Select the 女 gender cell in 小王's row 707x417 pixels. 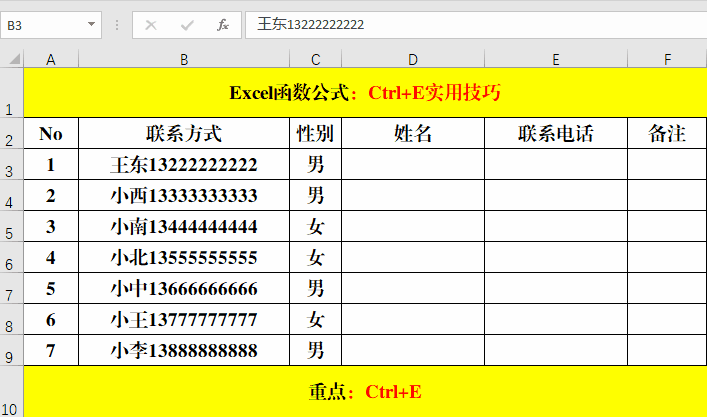(x=316, y=320)
